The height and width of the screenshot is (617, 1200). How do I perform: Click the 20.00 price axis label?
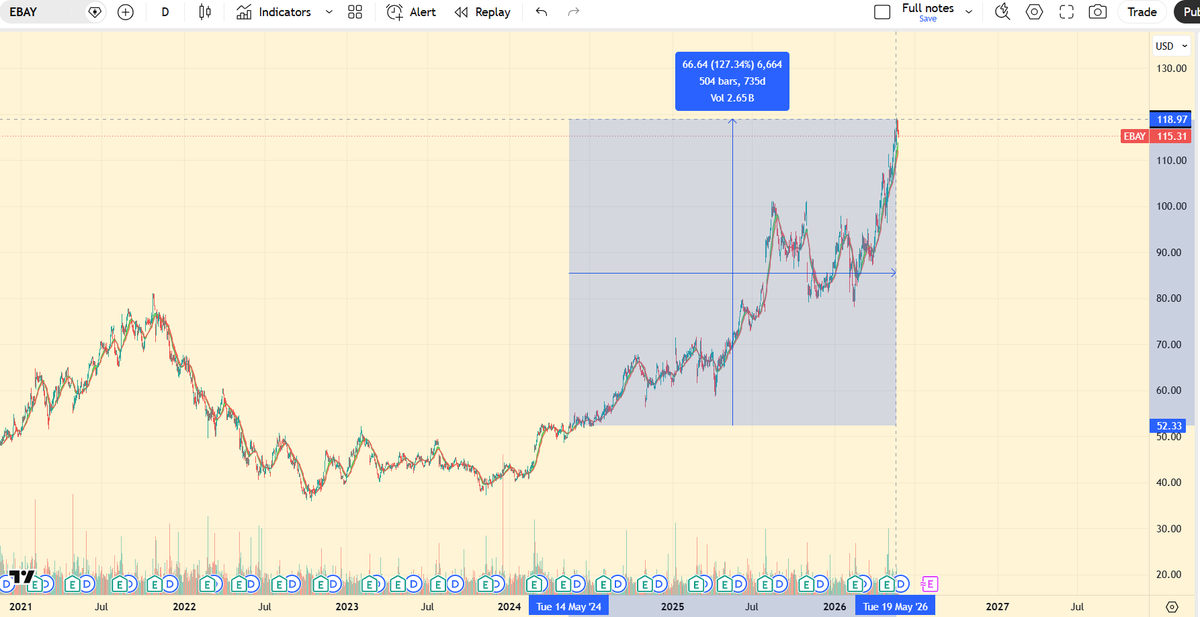pyautogui.click(x=1170, y=574)
